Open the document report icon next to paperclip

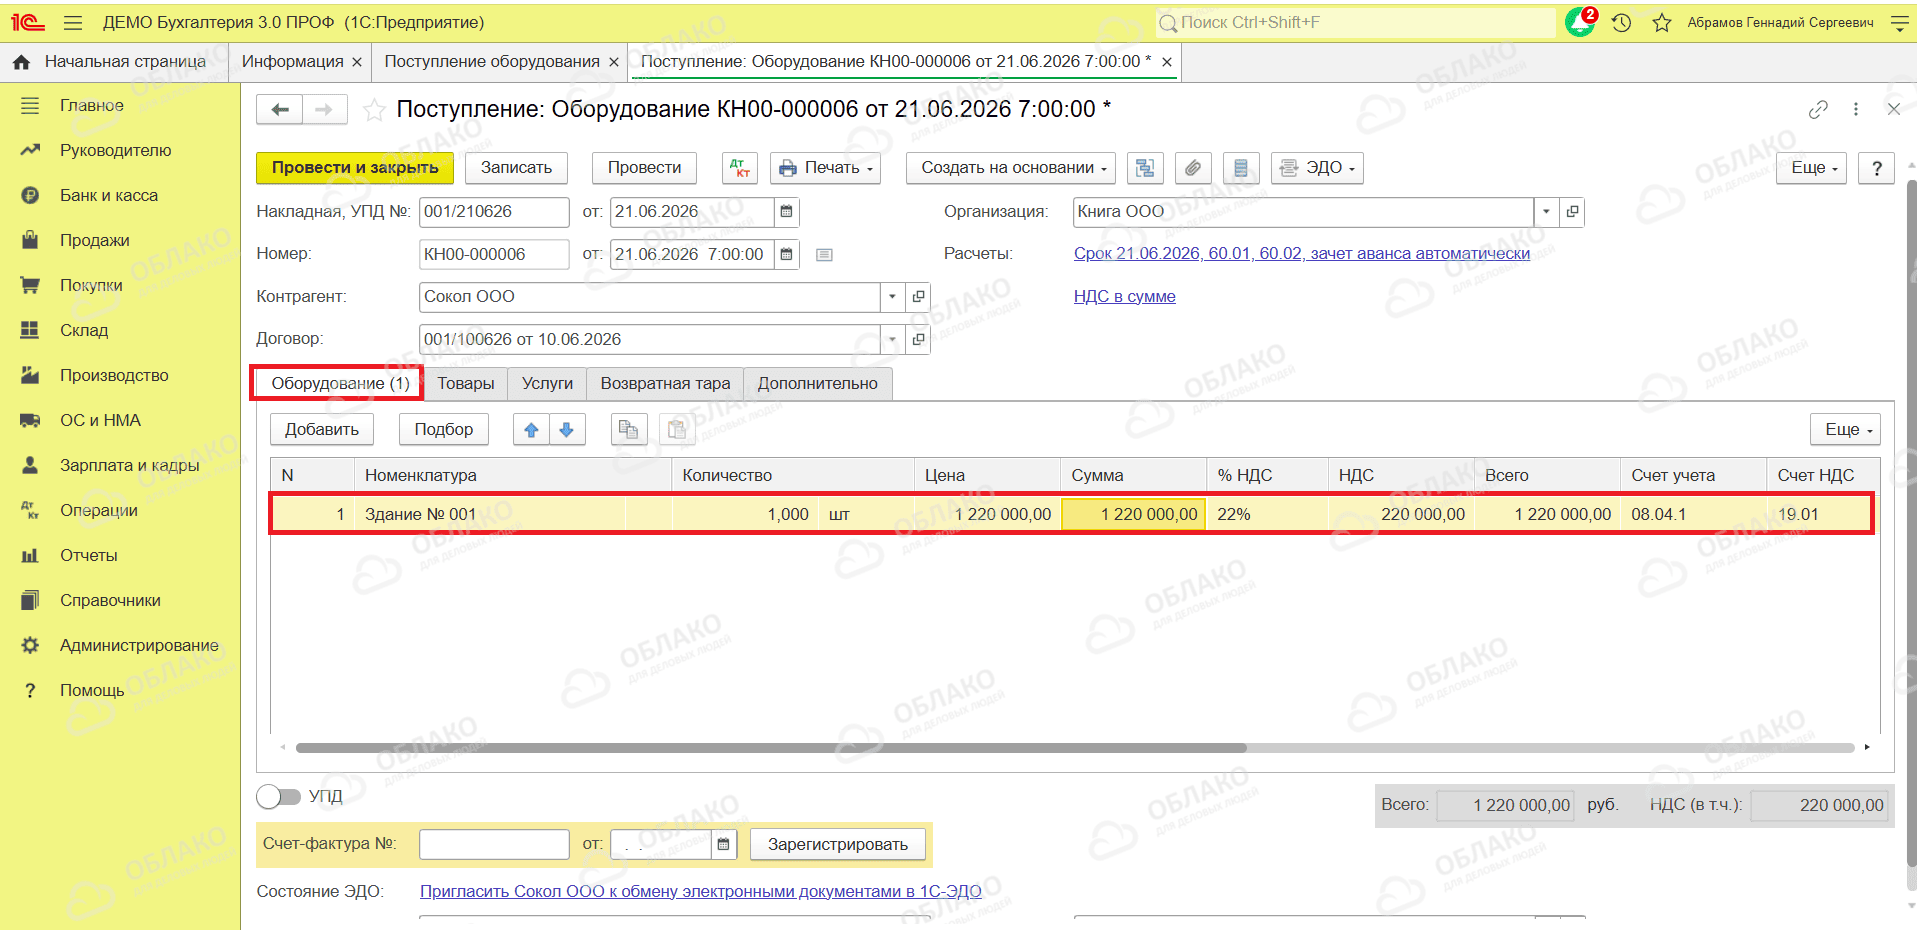click(1241, 168)
